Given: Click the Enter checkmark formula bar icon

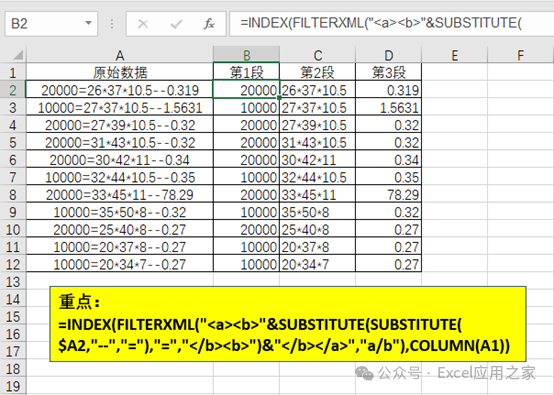Looking at the screenshot, I should pyautogui.click(x=176, y=24).
